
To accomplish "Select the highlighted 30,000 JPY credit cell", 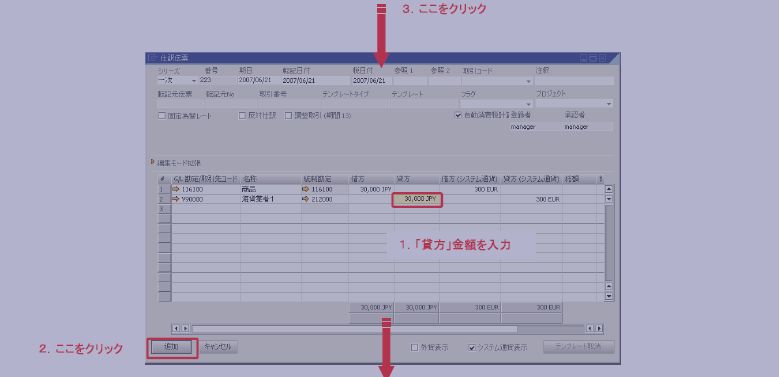I will (416, 199).
